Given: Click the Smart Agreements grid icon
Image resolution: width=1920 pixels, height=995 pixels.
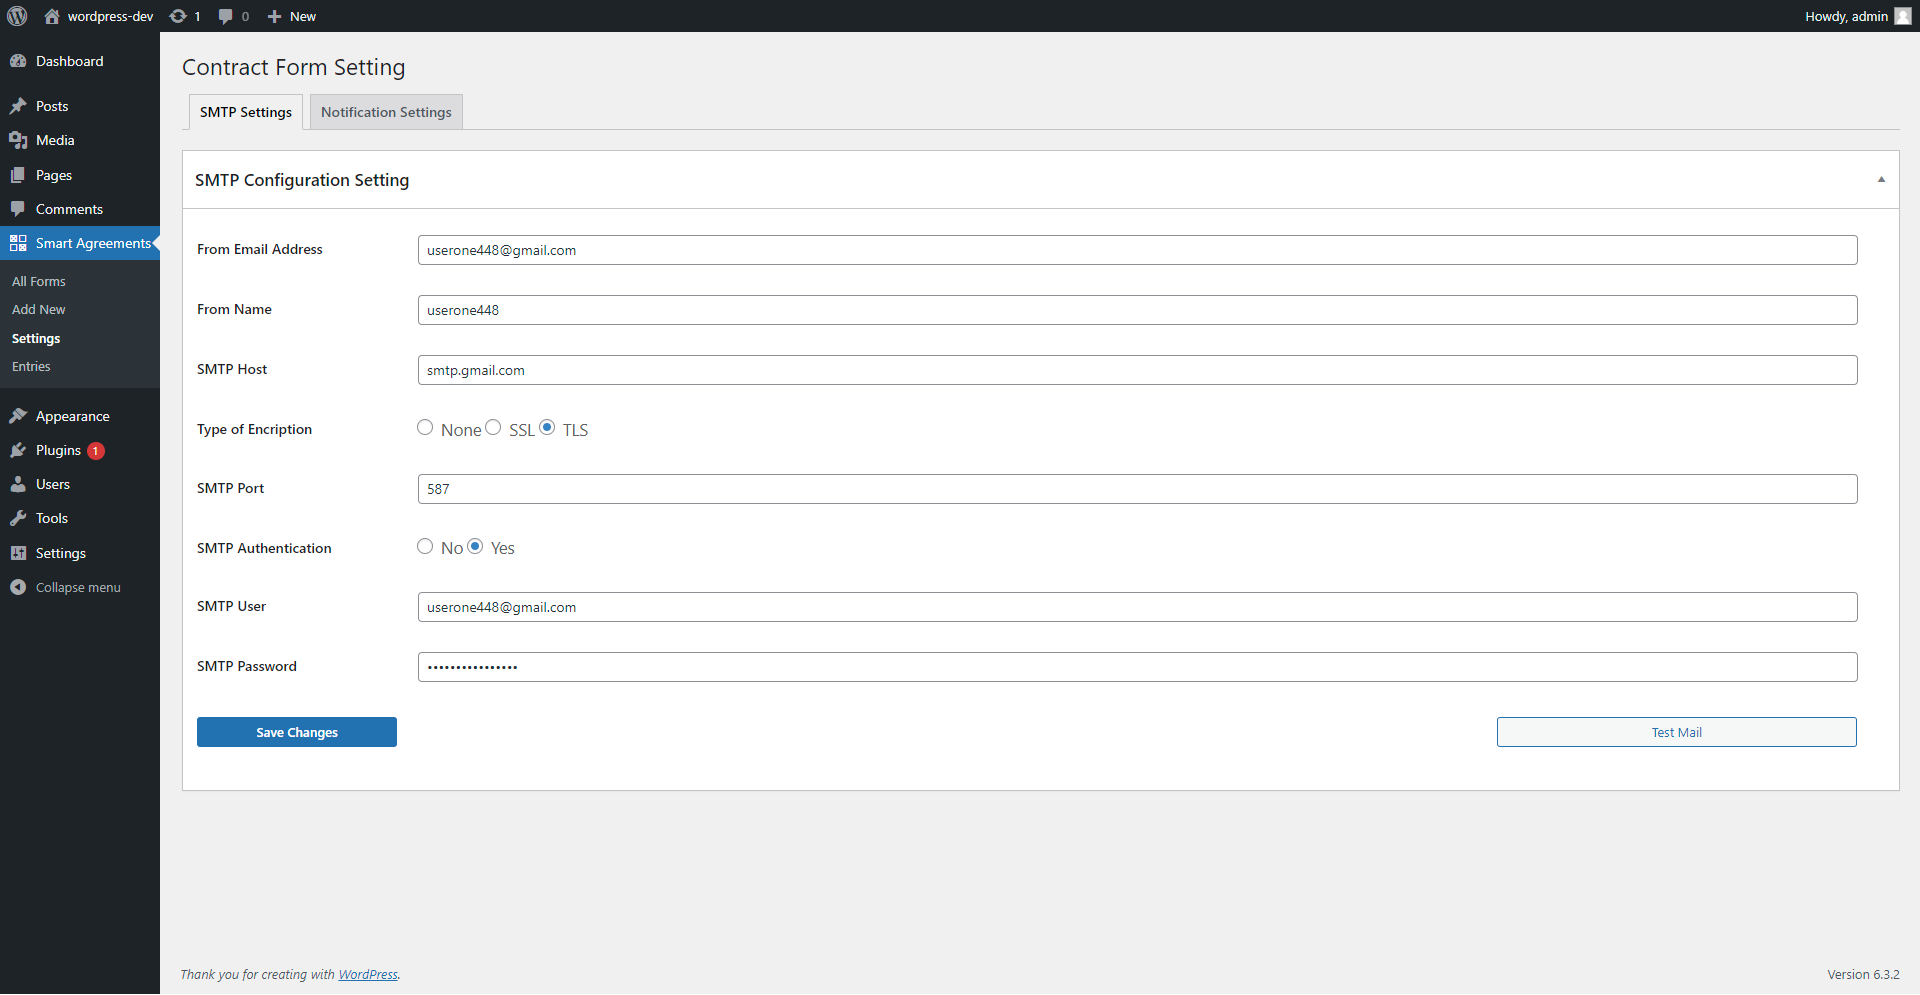Looking at the screenshot, I should click(18, 243).
